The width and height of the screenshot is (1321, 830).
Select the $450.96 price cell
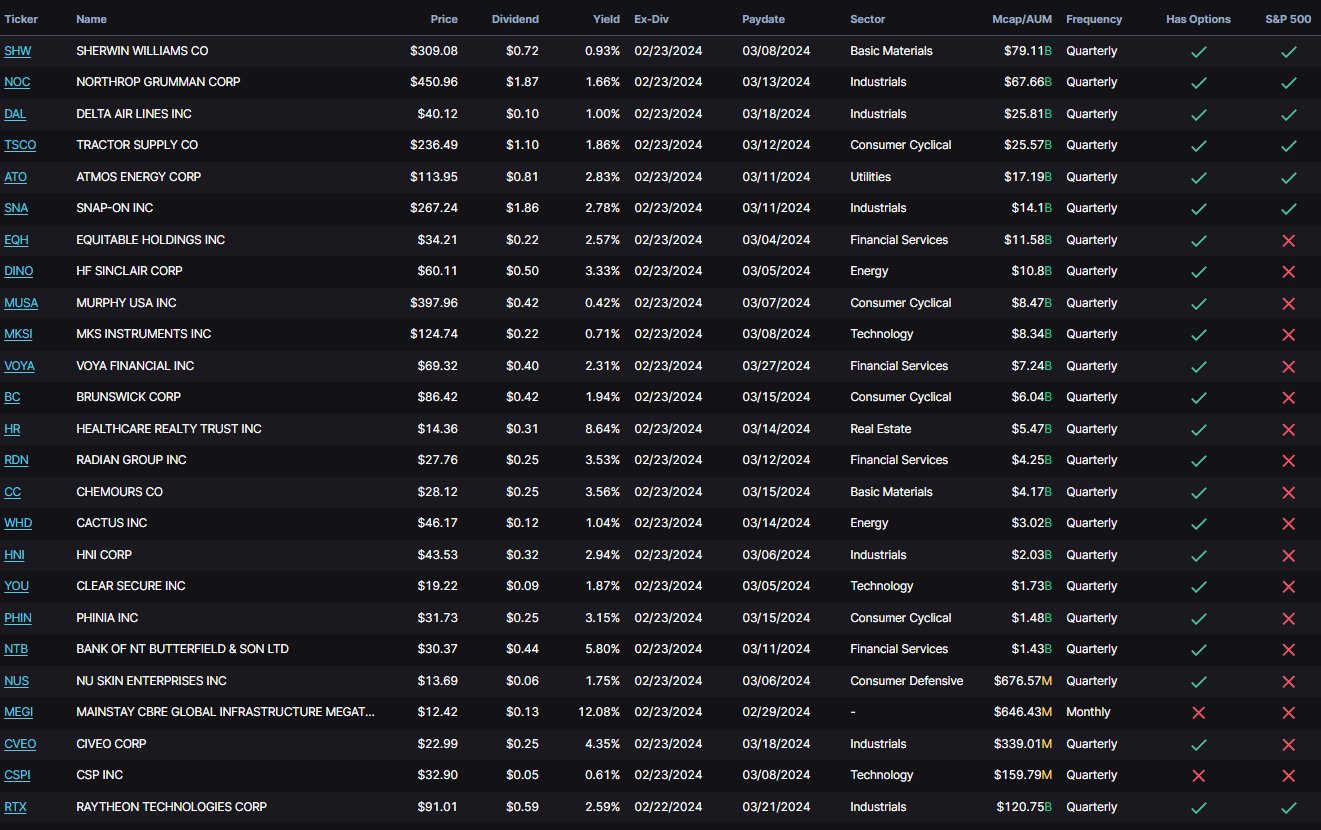(434, 82)
